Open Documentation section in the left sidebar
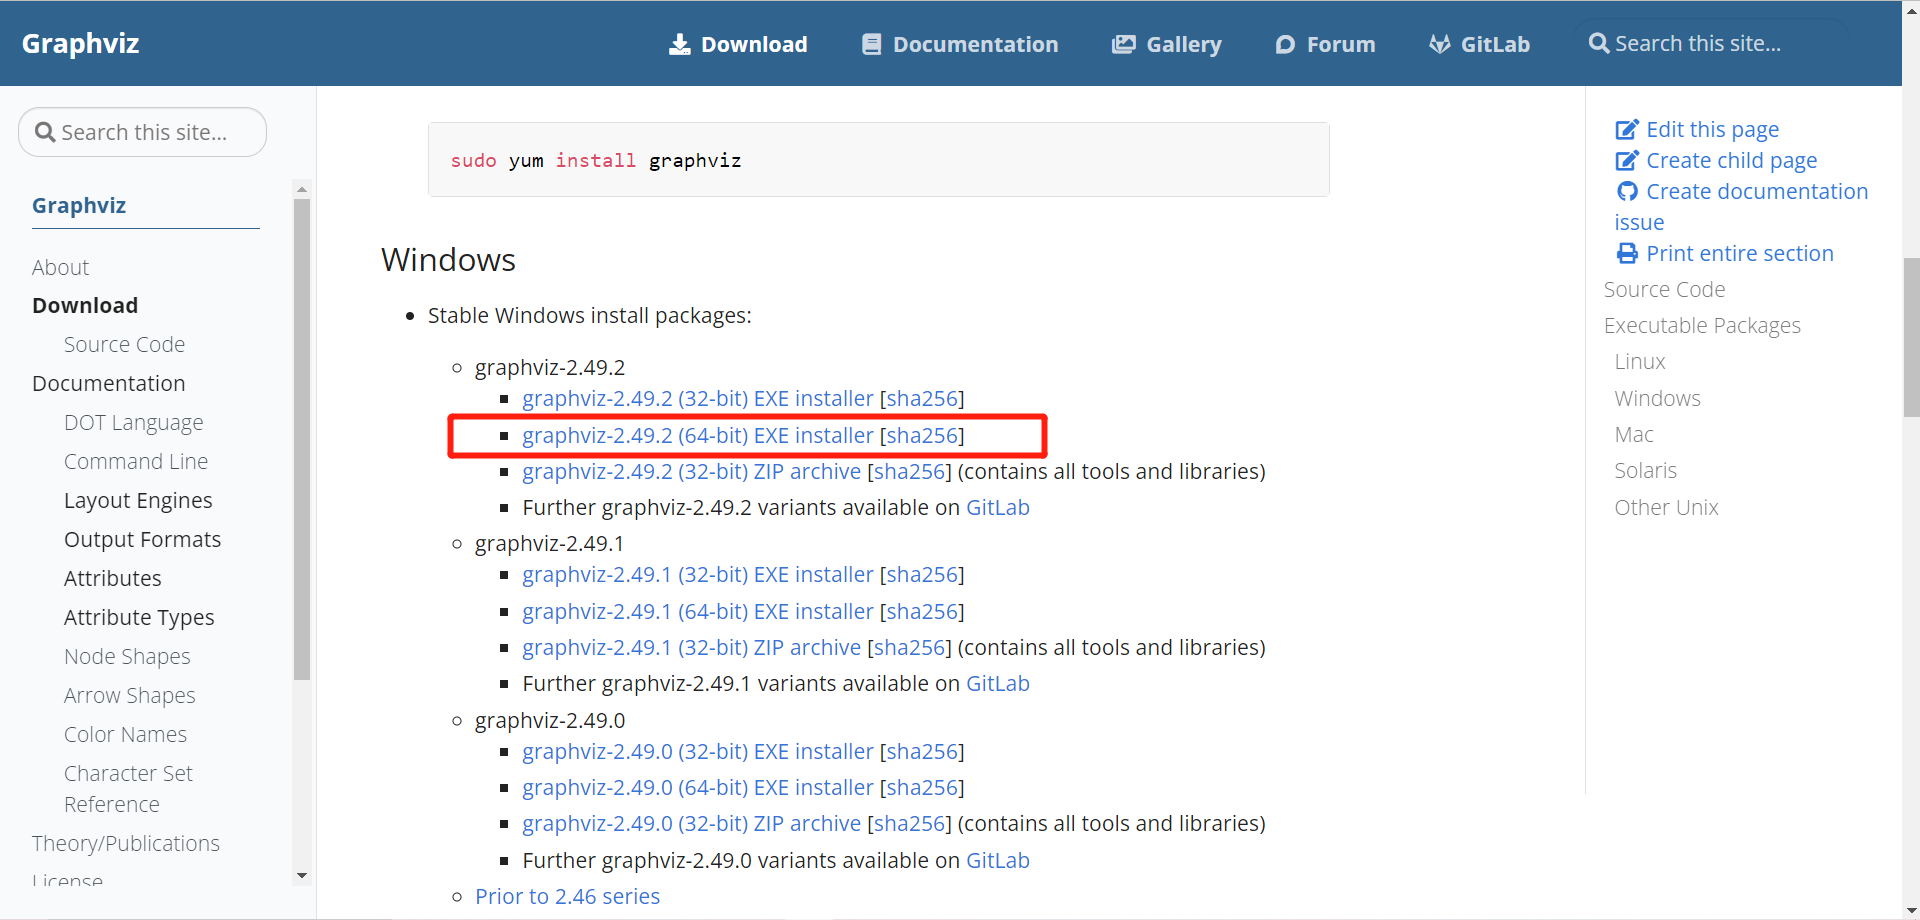This screenshot has height=920, width=1920. point(108,383)
